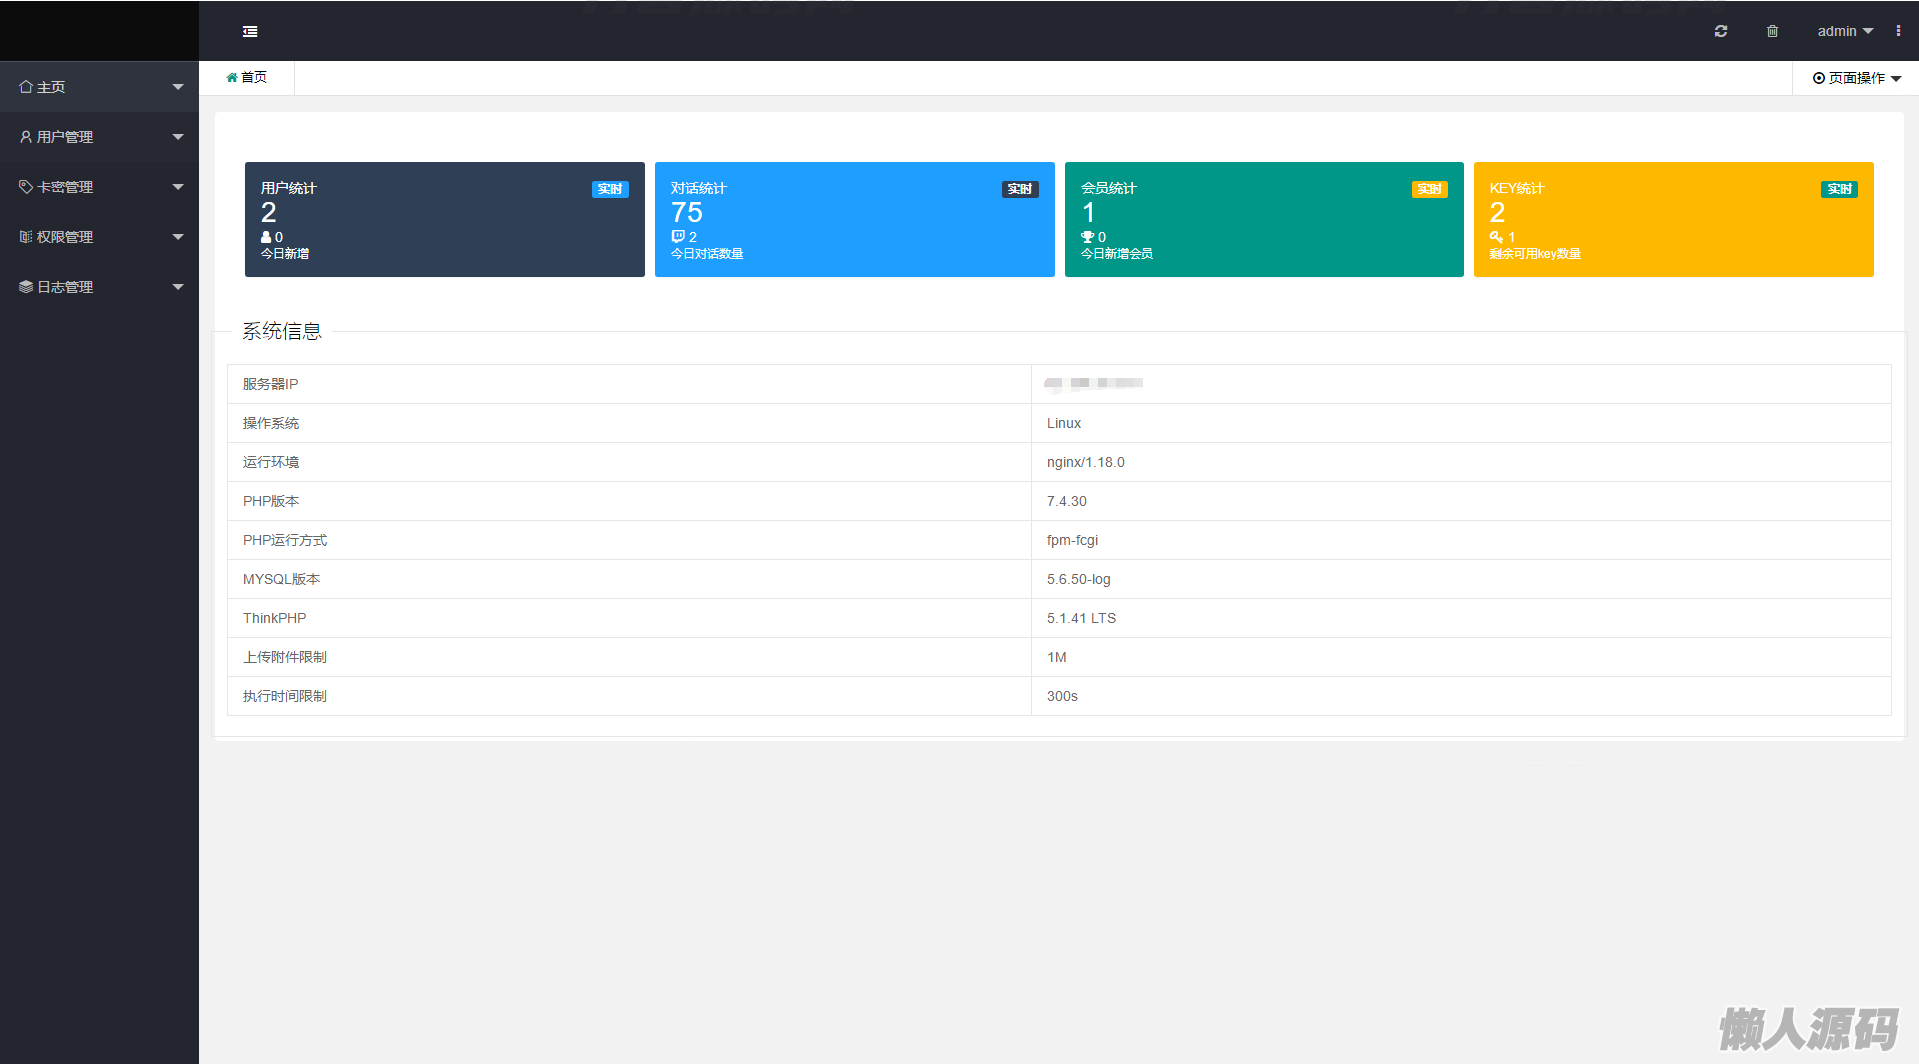Select the 日志管理 menu item

99,287
